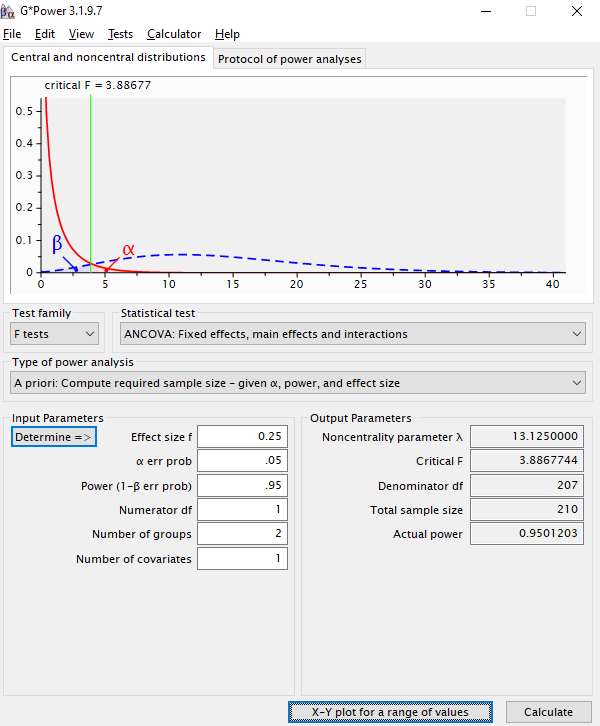Image resolution: width=600 pixels, height=726 pixels.
Task: Select the Total sample size value 210
Action: (527, 509)
